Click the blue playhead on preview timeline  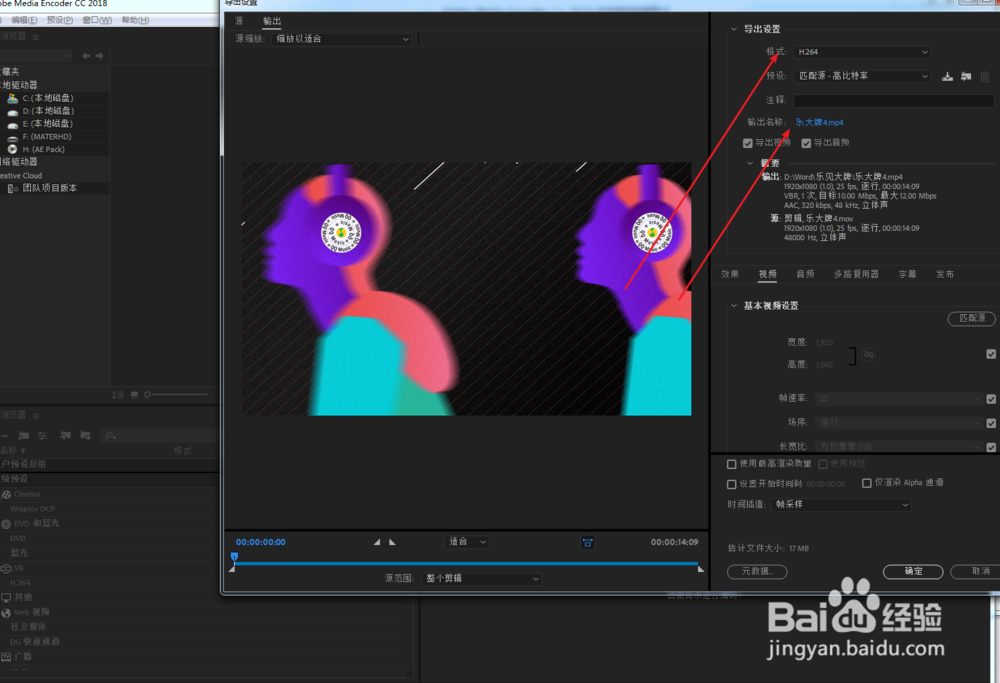(x=234, y=557)
